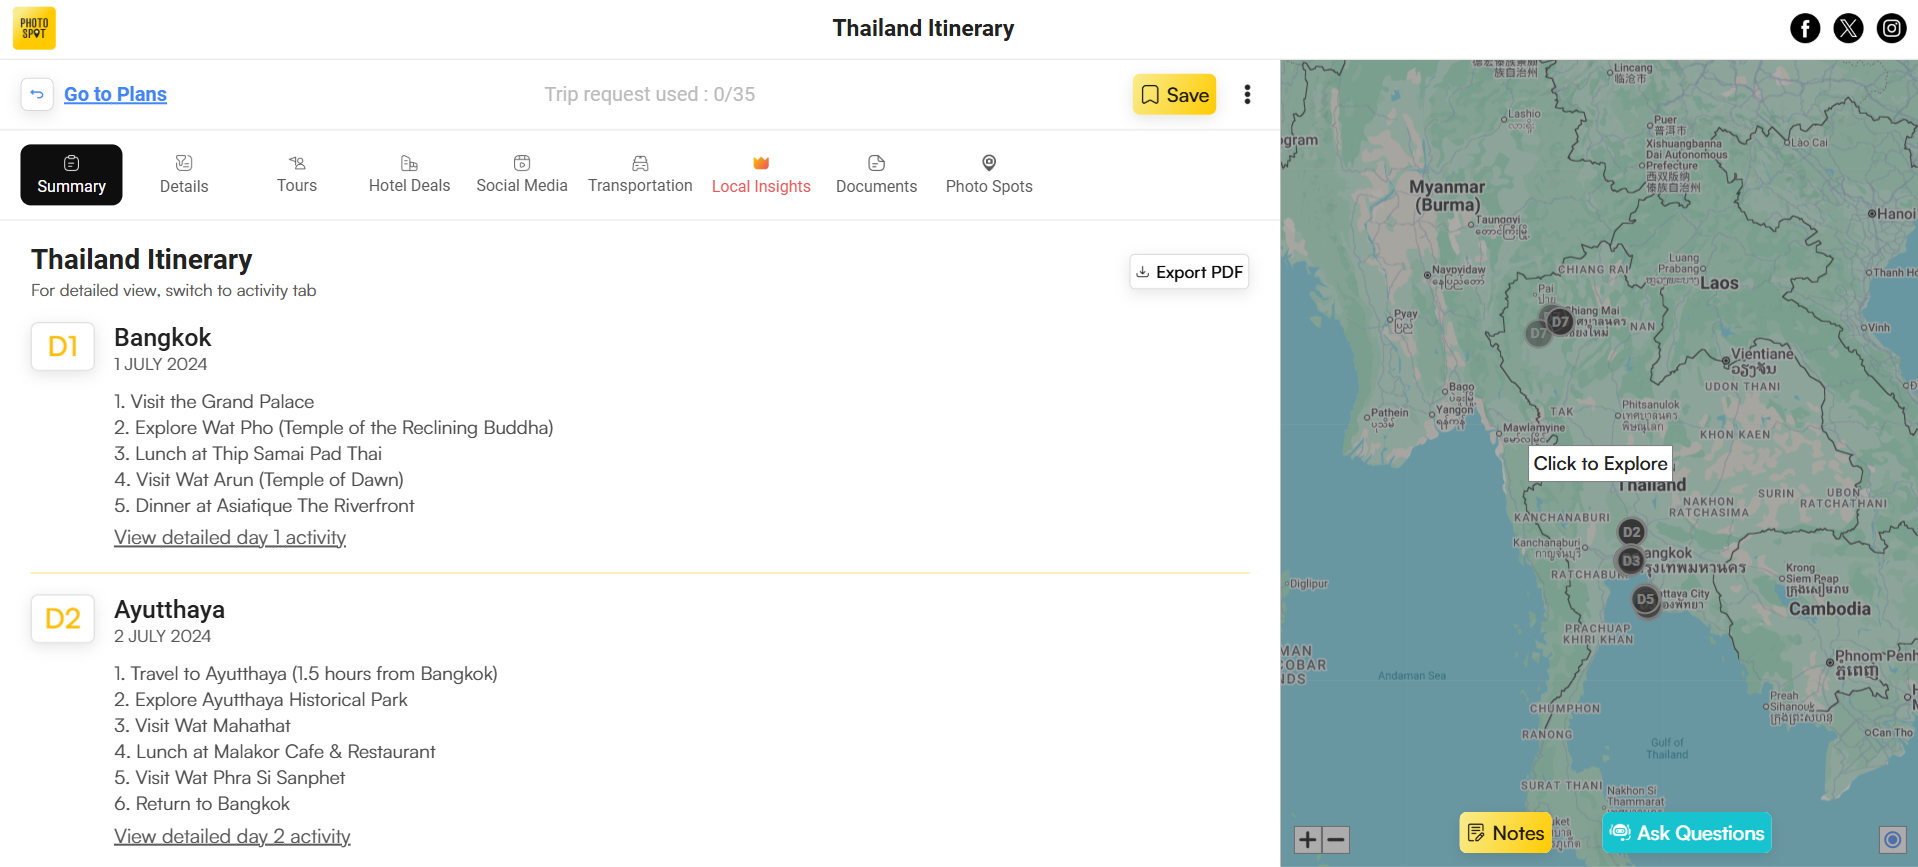The width and height of the screenshot is (1918, 867).
Task: Click the Photo Spot logo
Action: point(34,28)
